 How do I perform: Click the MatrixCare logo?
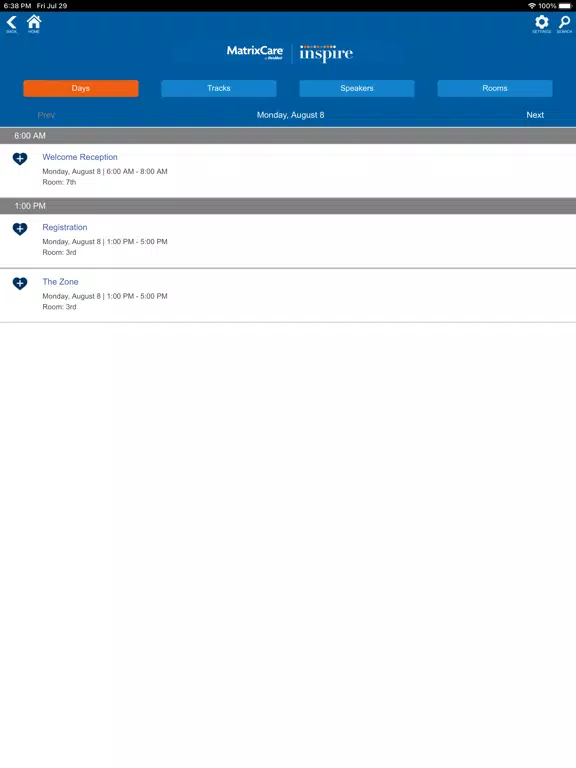(x=255, y=52)
